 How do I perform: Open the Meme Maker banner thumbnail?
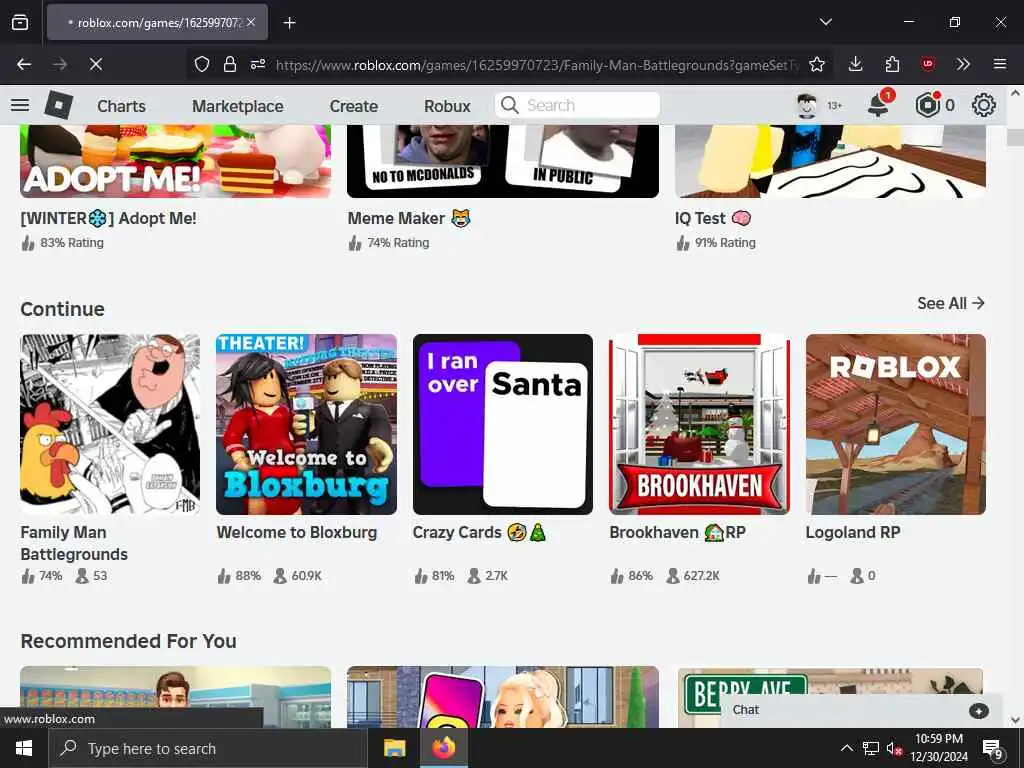click(503, 161)
